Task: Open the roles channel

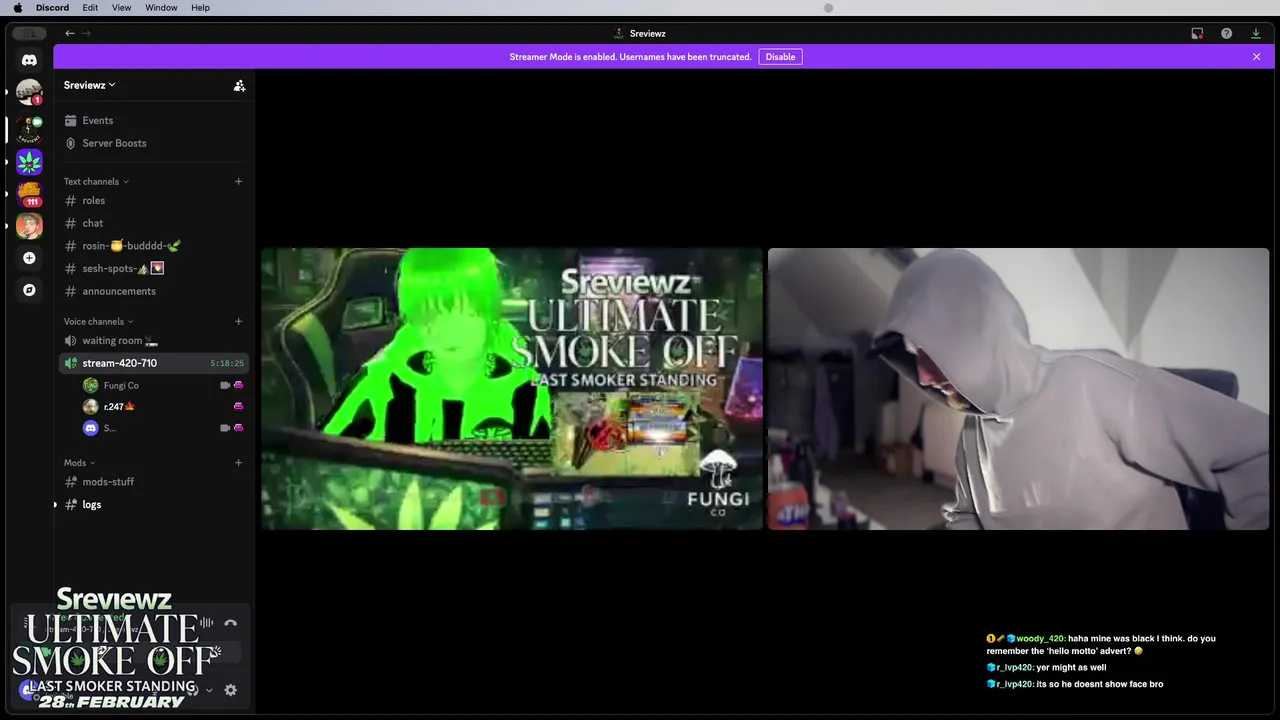Action: pyautogui.click(x=154, y=201)
